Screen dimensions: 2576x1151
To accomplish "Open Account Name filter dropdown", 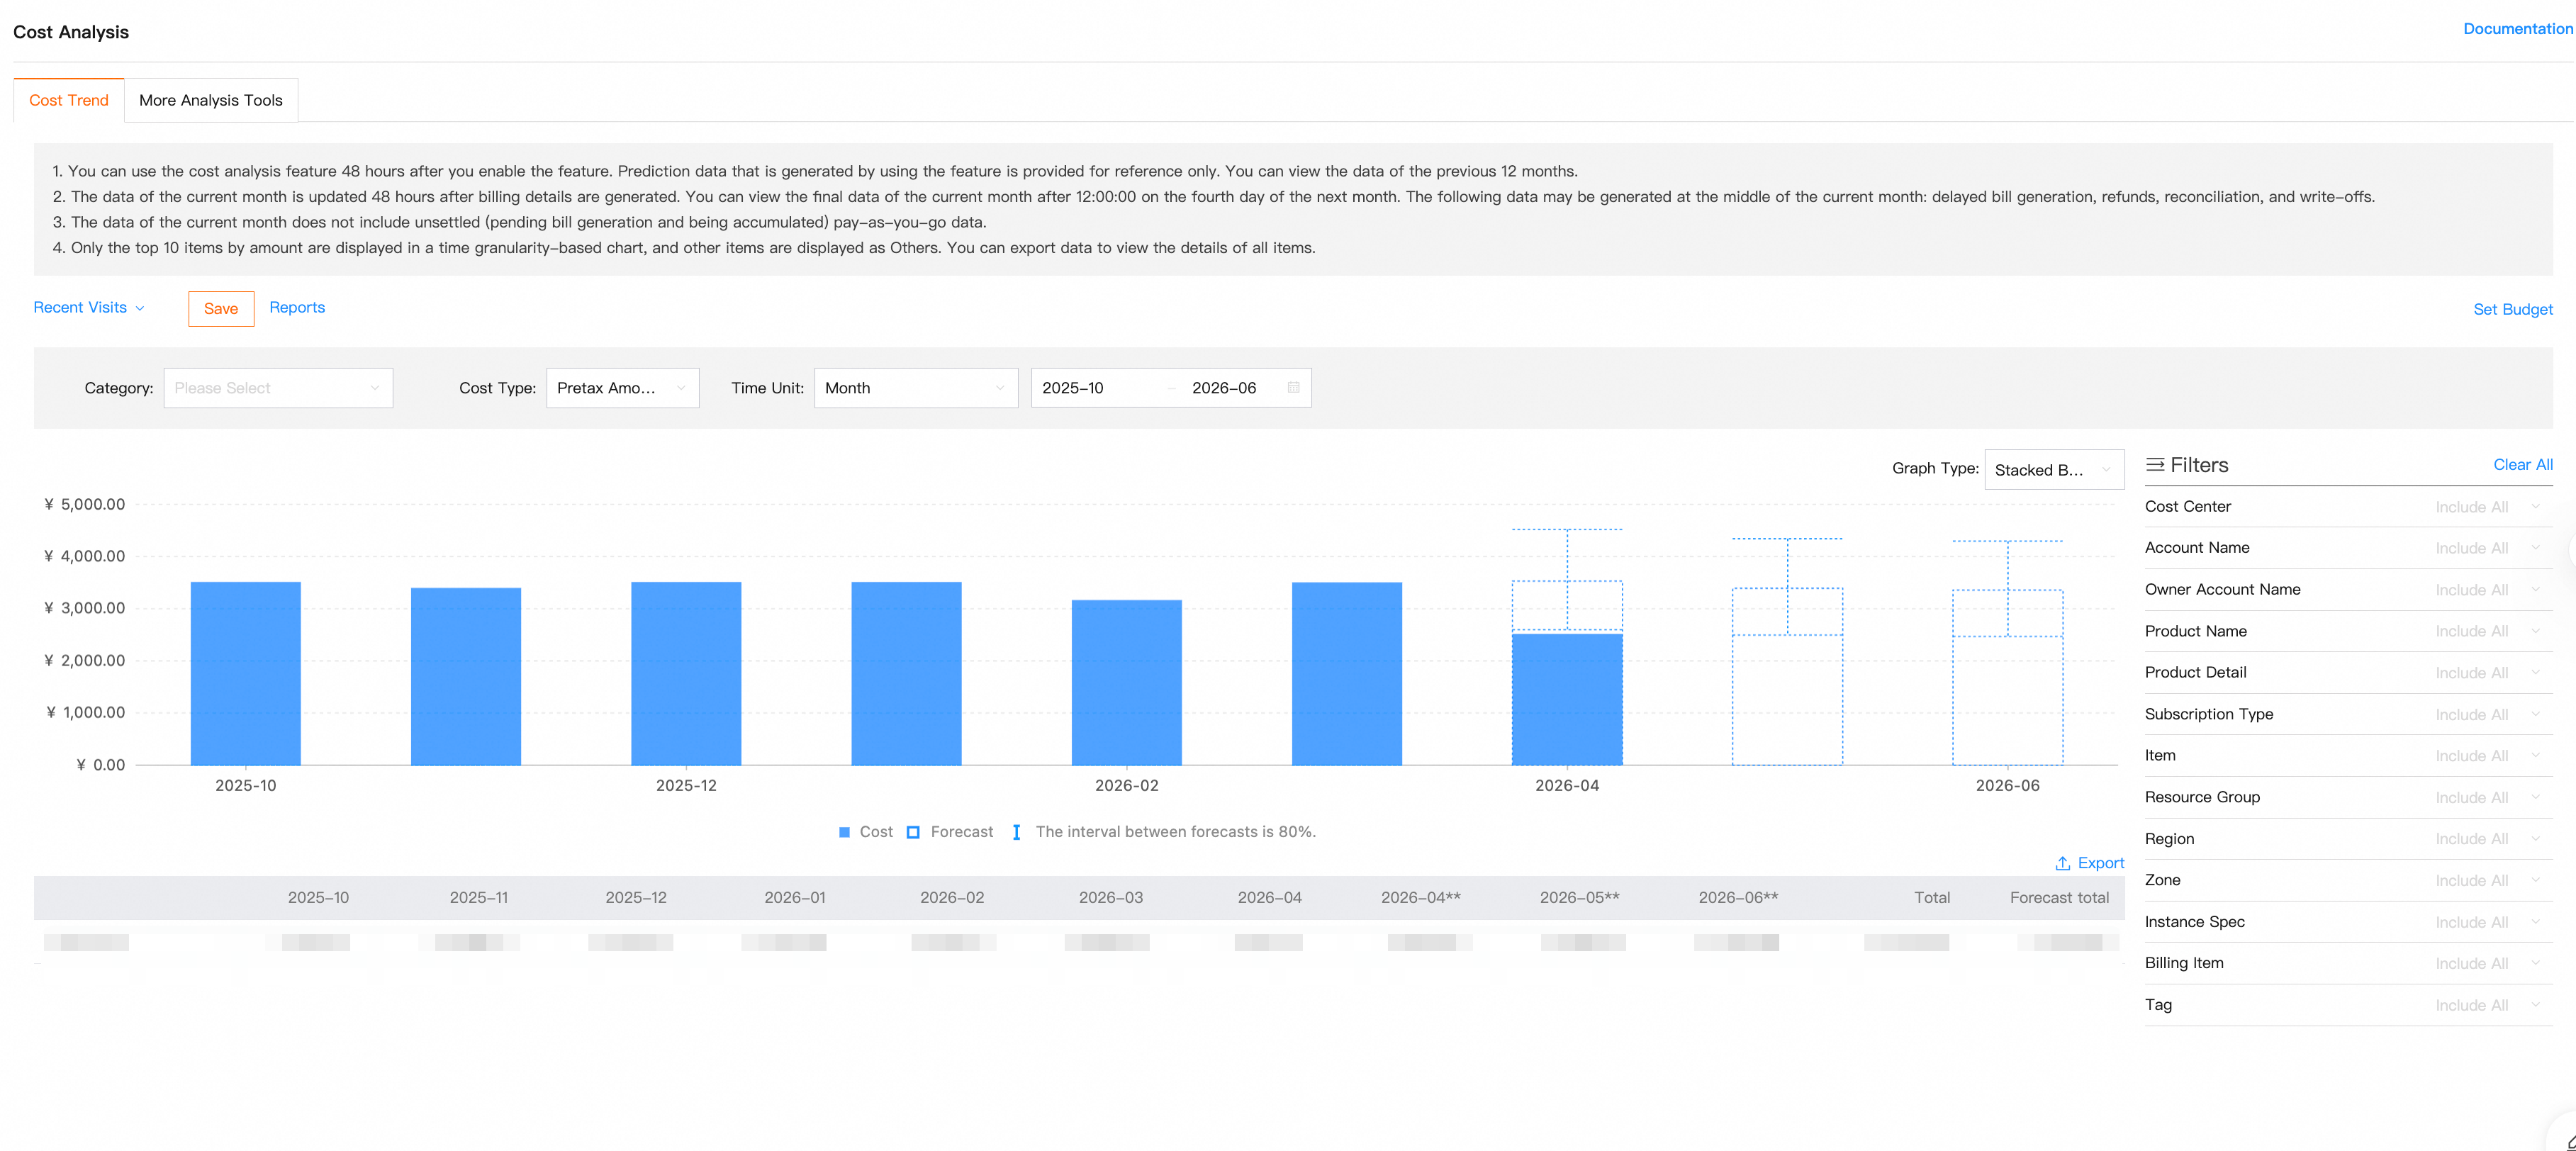I will coord(2487,548).
